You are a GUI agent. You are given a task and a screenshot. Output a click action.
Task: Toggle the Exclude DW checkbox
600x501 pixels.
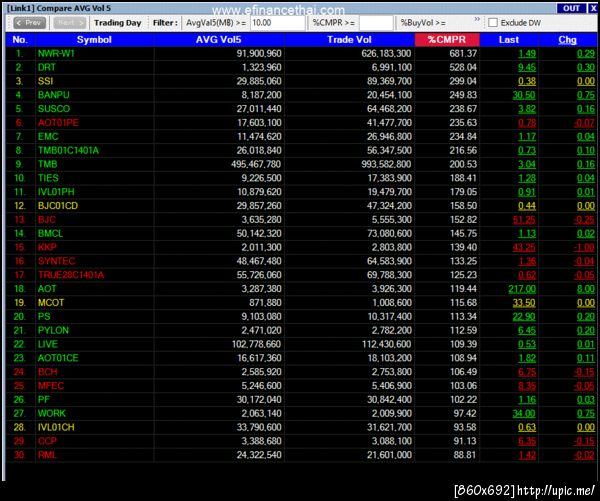coord(493,23)
